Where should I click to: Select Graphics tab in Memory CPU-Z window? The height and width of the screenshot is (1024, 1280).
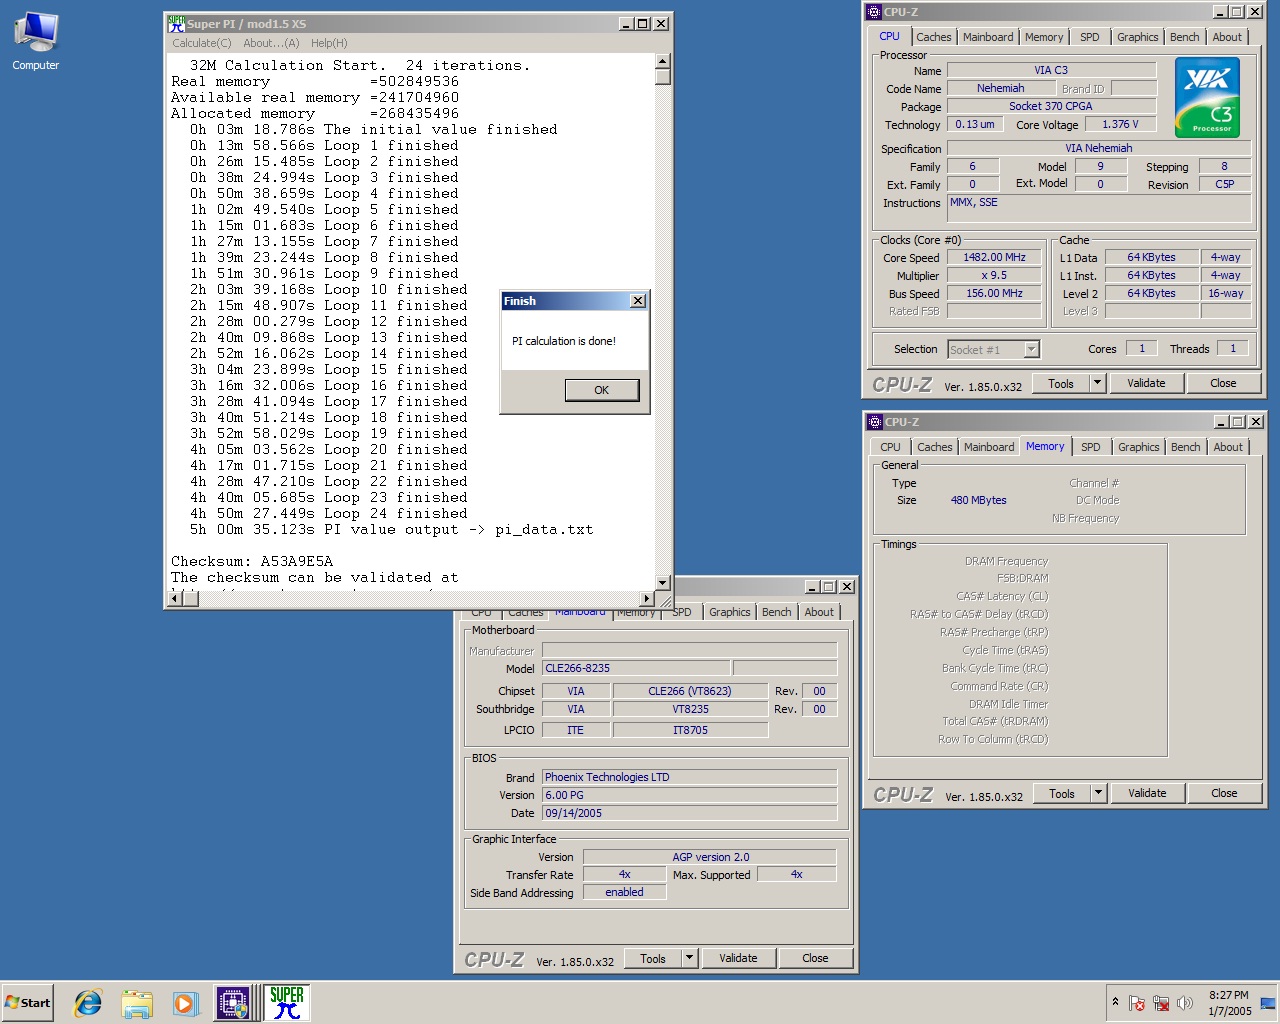coord(1139,447)
